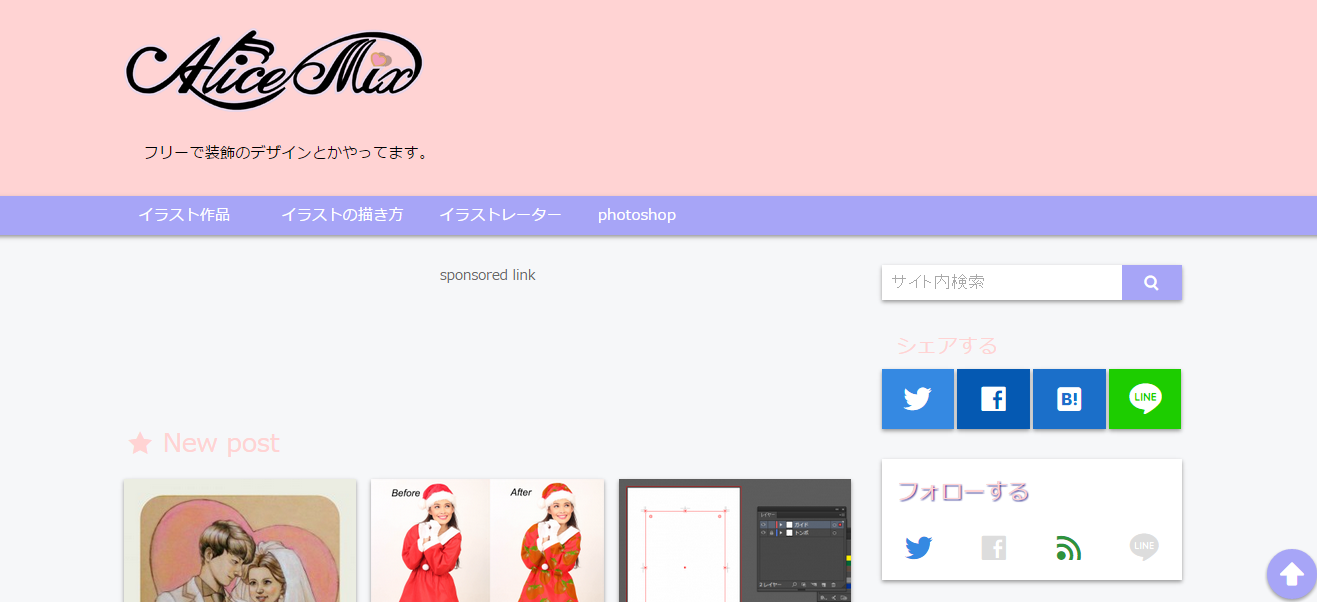The width and height of the screenshot is (1317, 602).
Task: Open the photoshop category
Action: [x=637, y=215]
